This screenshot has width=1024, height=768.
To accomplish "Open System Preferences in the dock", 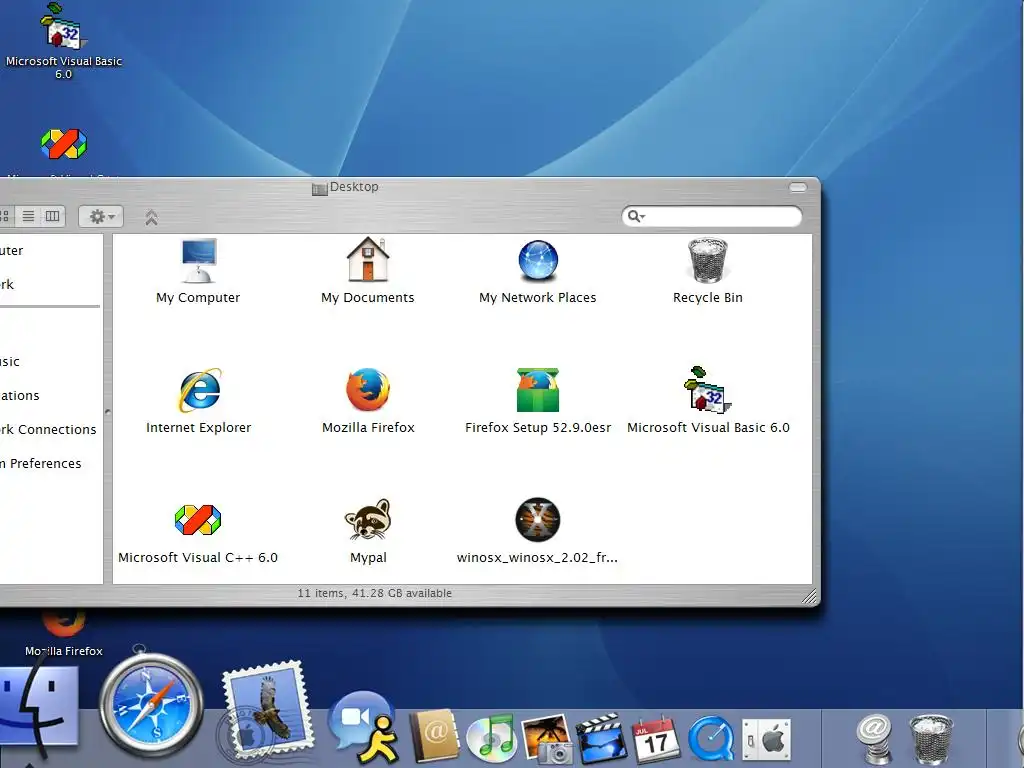I will tap(767, 740).
